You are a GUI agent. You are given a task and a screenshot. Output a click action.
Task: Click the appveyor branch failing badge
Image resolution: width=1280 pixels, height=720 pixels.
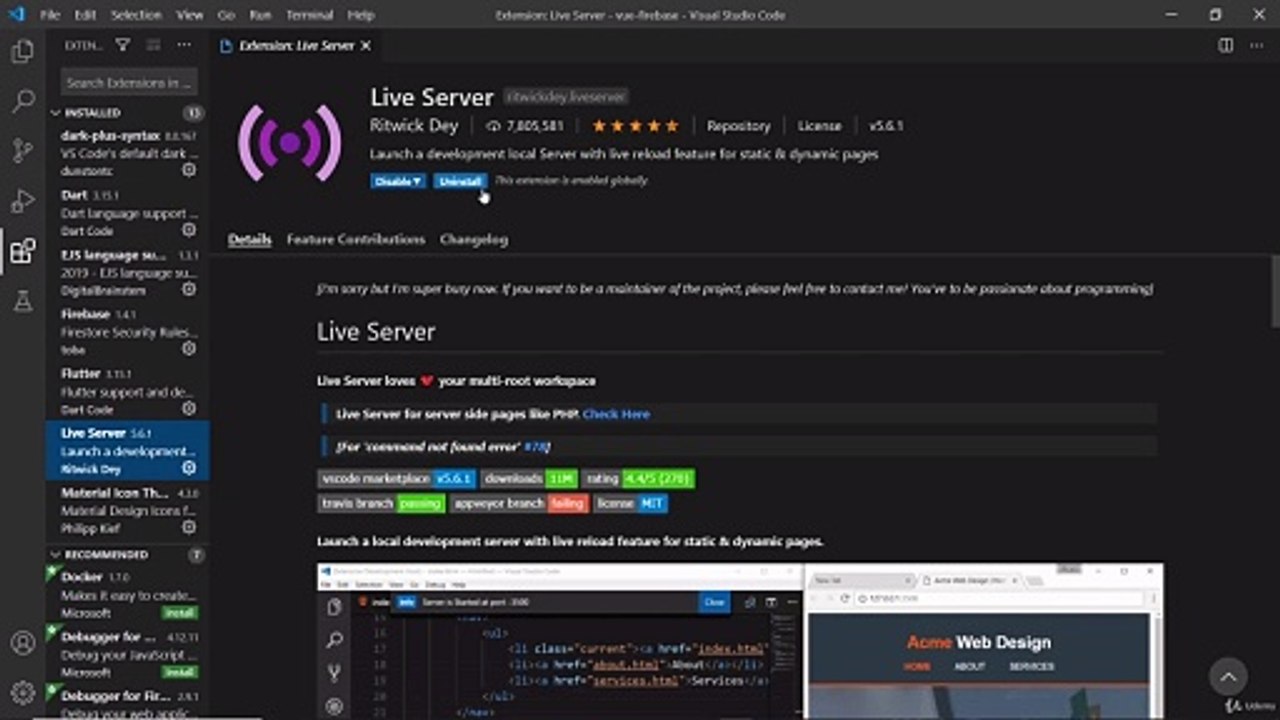(519, 503)
